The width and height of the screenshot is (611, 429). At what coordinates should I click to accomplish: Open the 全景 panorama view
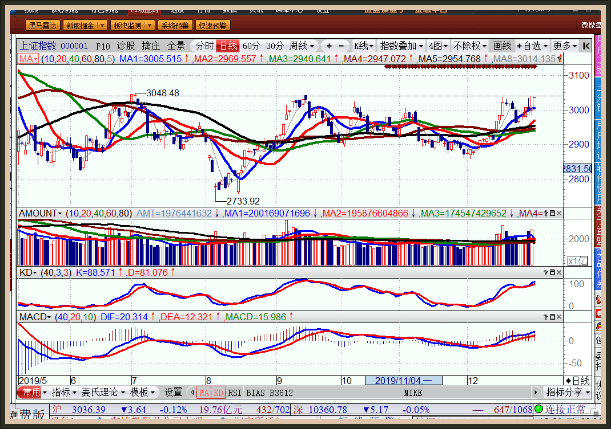click(x=175, y=46)
